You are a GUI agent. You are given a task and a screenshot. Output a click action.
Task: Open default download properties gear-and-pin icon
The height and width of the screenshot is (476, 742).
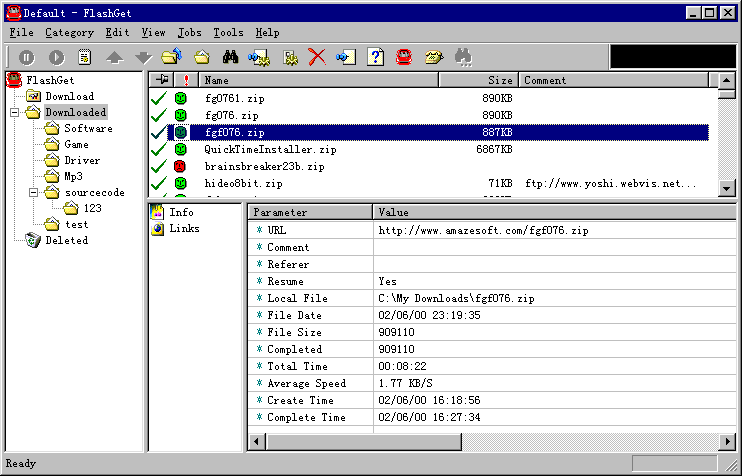pyautogui.click(x=259, y=58)
